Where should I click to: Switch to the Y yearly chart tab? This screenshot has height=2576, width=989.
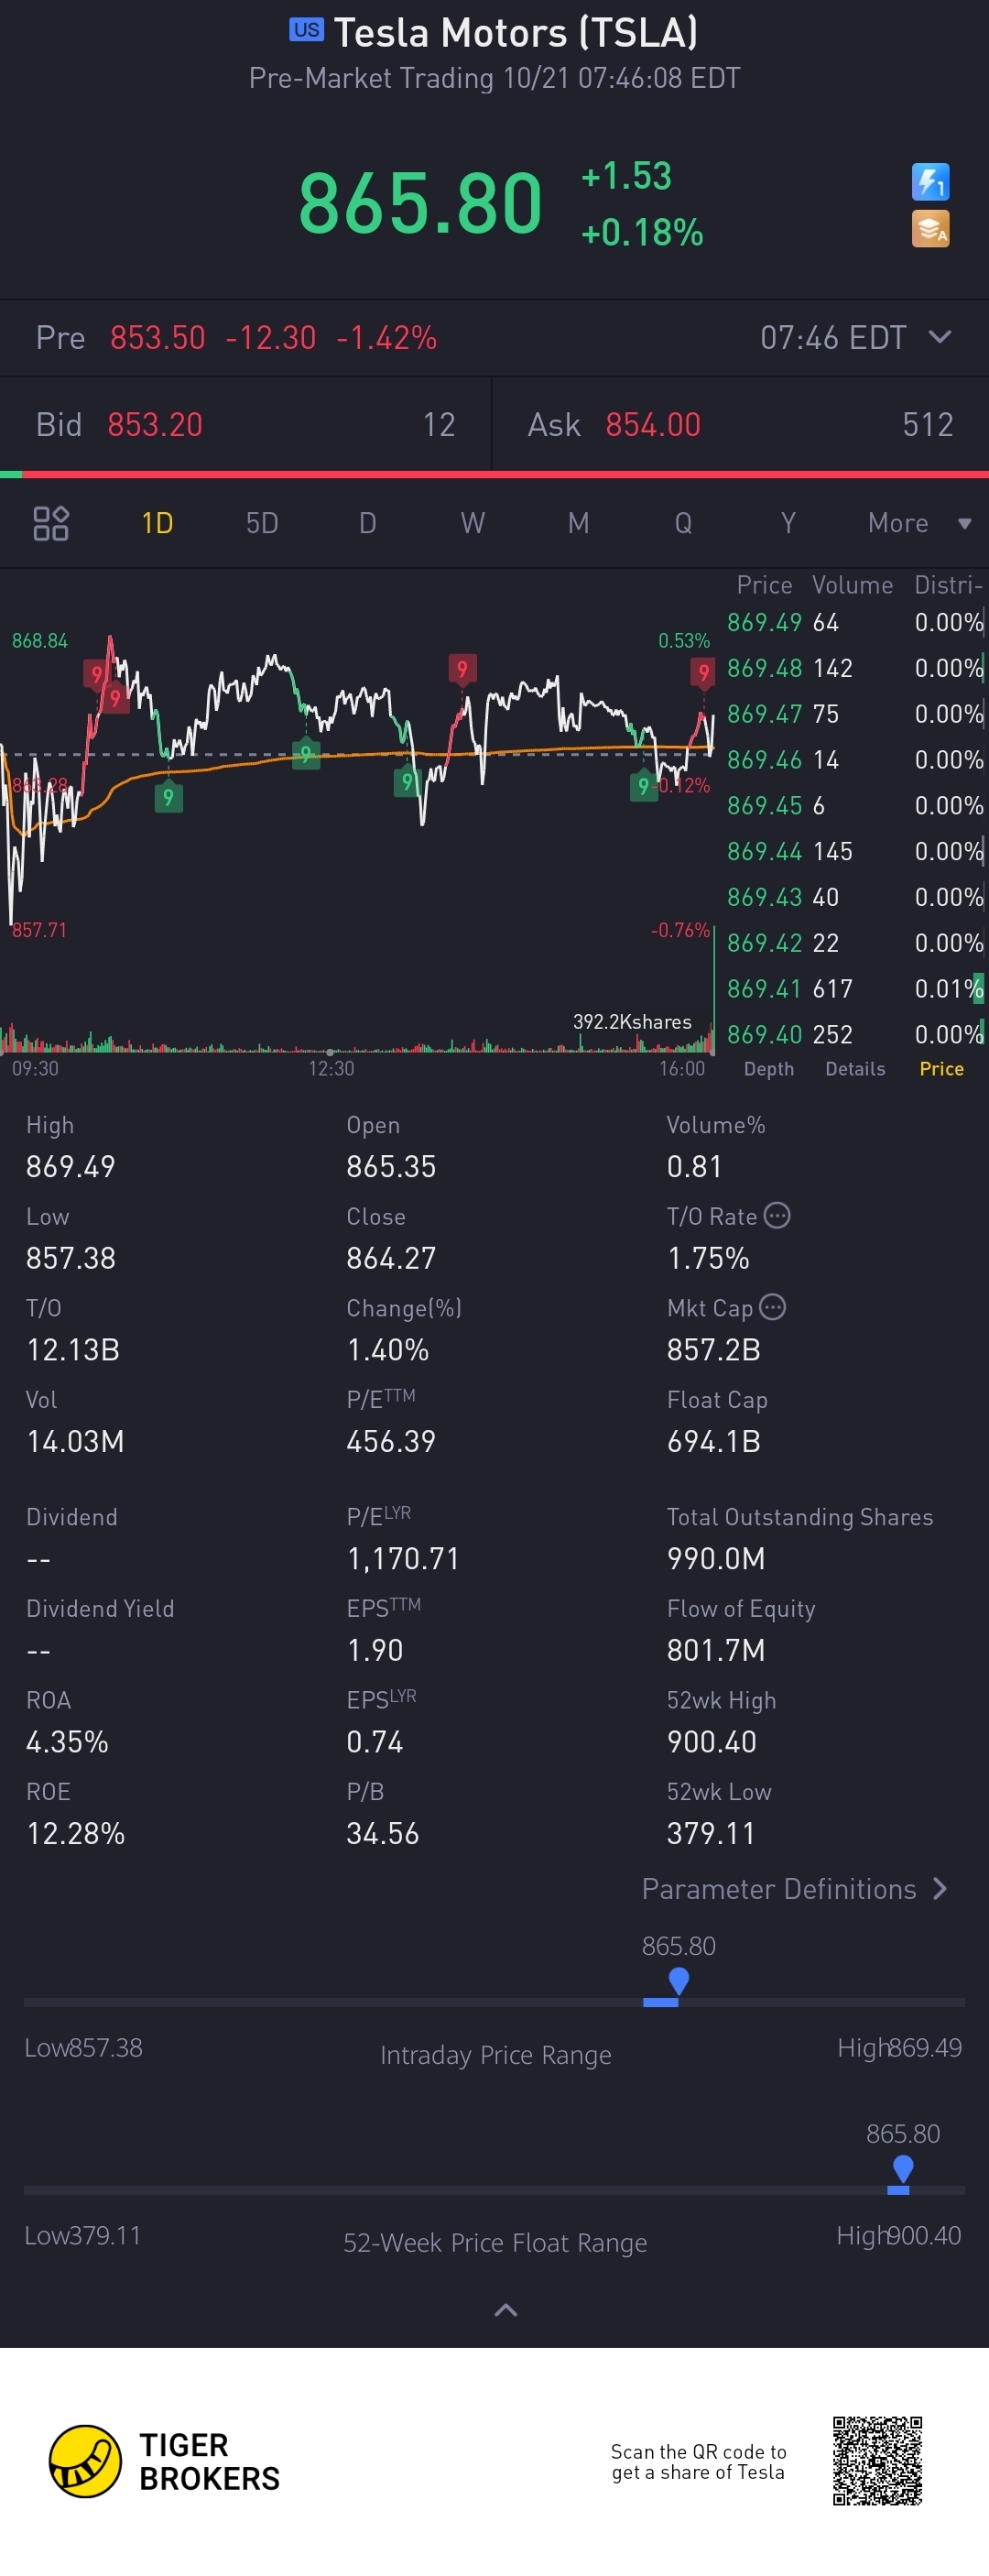click(788, 523)
